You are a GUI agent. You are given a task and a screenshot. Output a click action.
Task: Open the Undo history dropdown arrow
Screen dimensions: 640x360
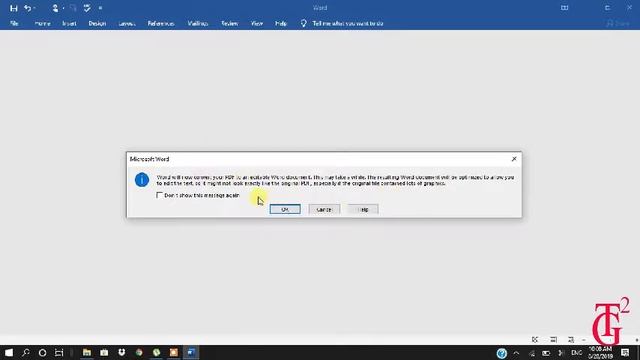(x=35, y=8)
